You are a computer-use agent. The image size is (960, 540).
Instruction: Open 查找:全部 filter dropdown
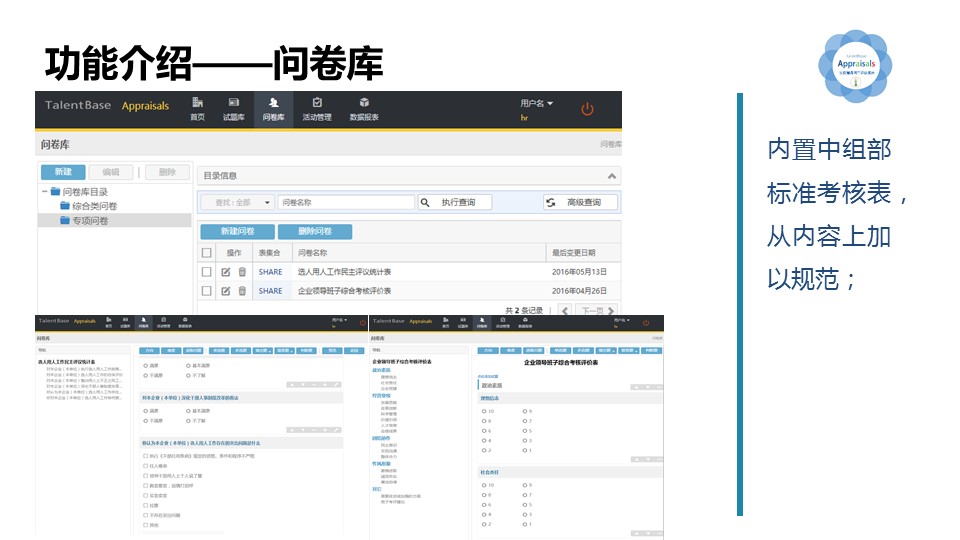click(237, 202)
